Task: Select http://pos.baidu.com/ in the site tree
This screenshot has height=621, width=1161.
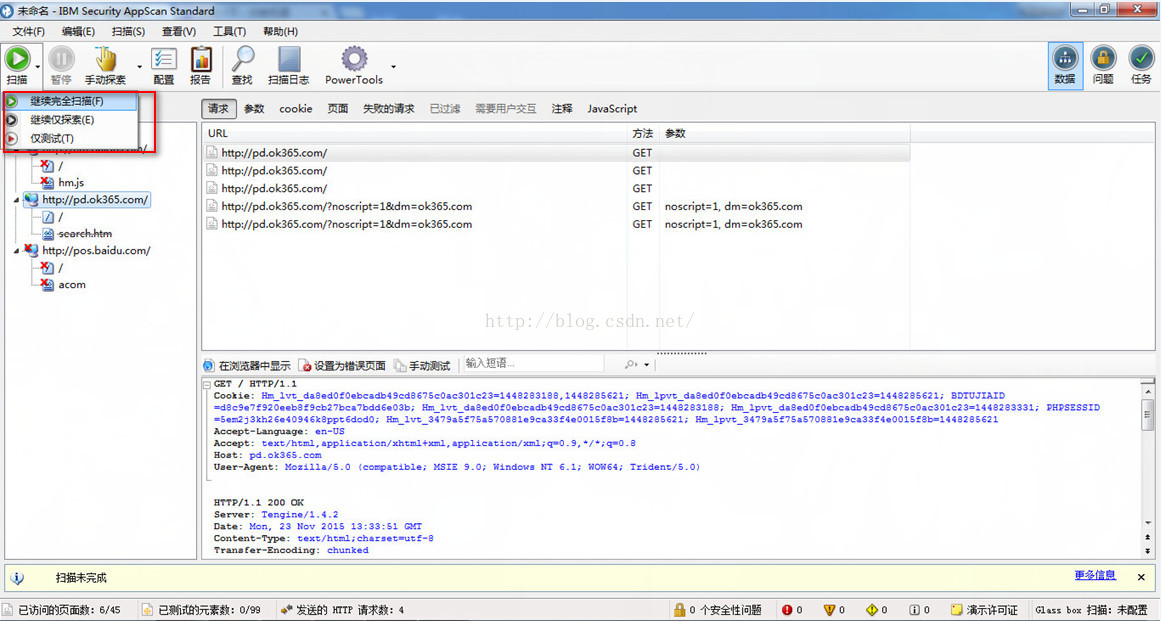Action: (x=96, y=250)
